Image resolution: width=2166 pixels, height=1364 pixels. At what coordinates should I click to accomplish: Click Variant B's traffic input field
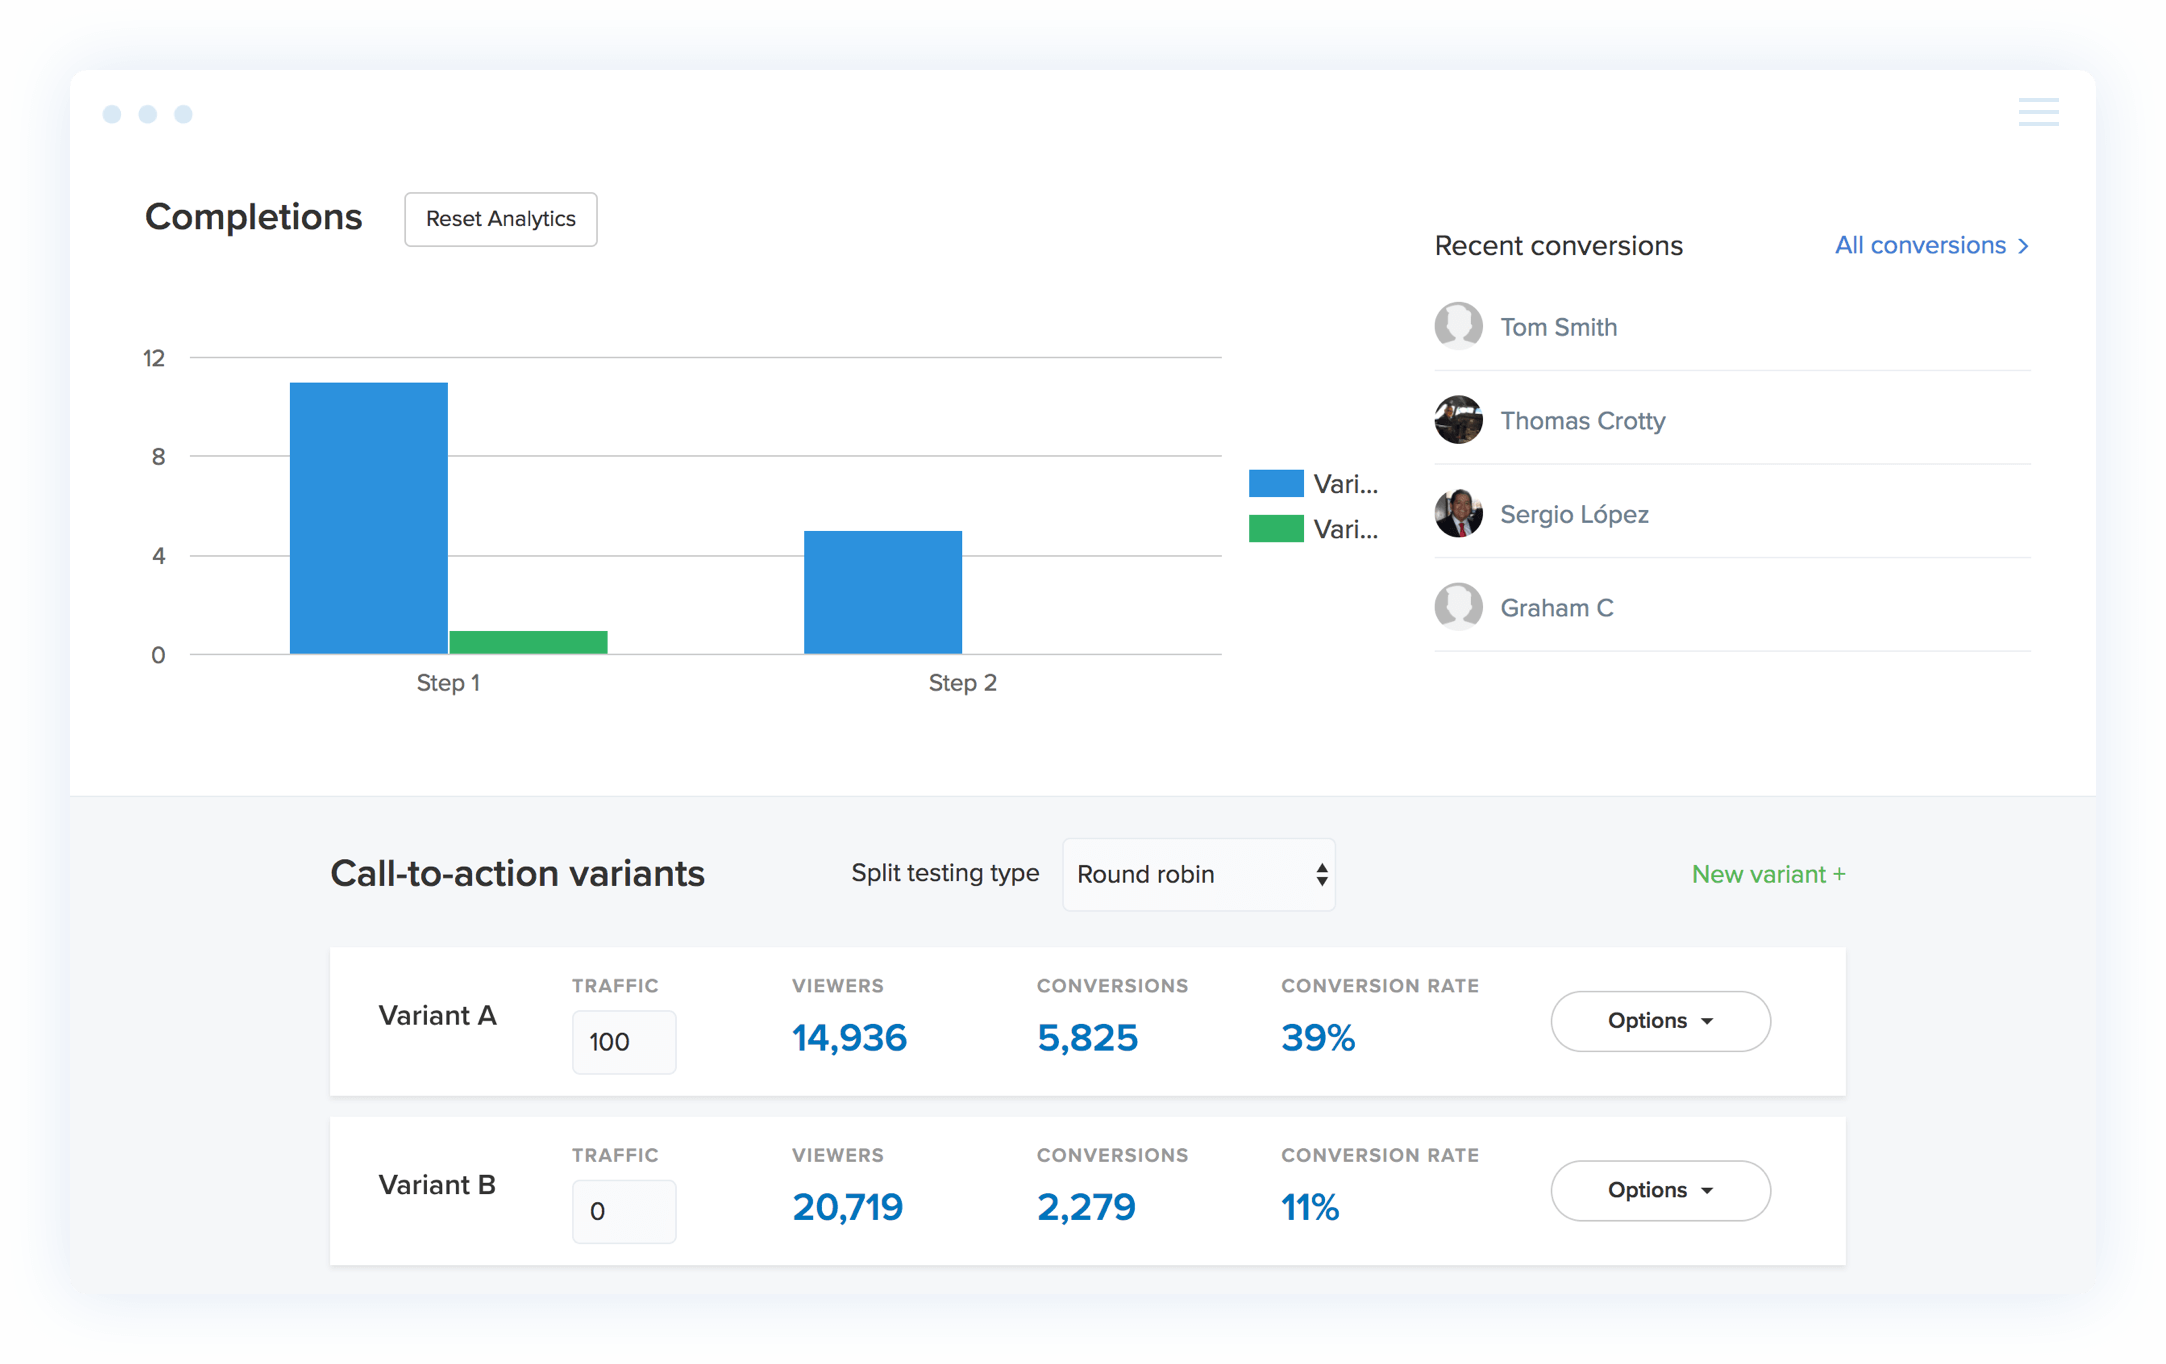coord(624,1211)
